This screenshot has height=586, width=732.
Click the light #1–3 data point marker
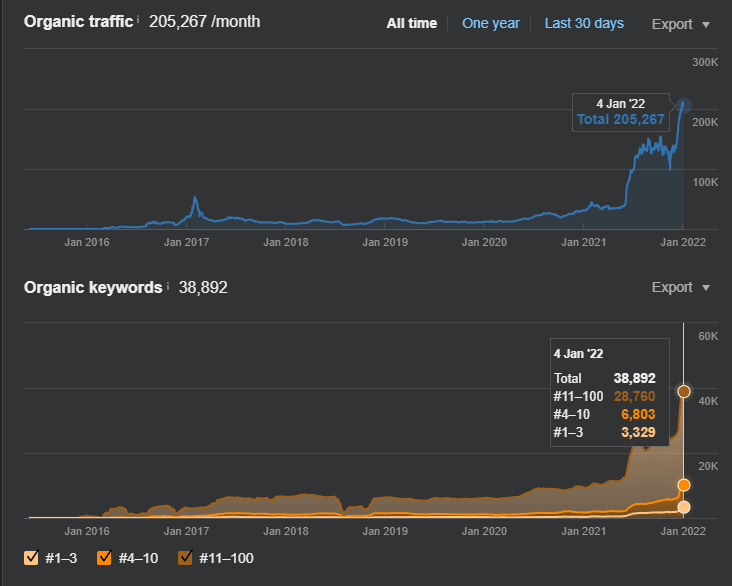point(684,507)
